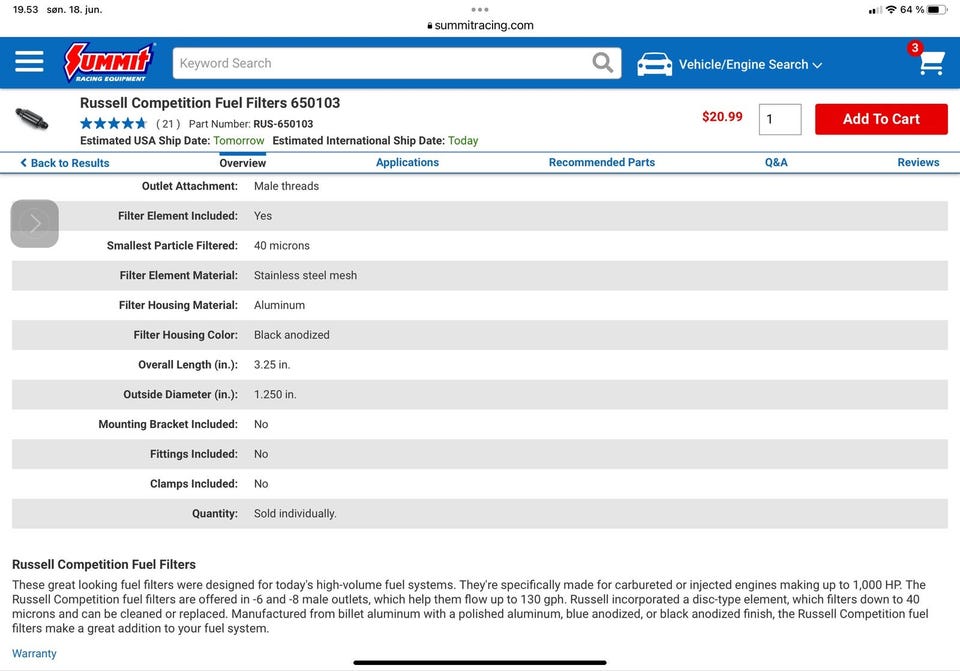Screen dimensions: 960x671
Task: Tap the Wi-Fi status icon
Action: (891, 10)
